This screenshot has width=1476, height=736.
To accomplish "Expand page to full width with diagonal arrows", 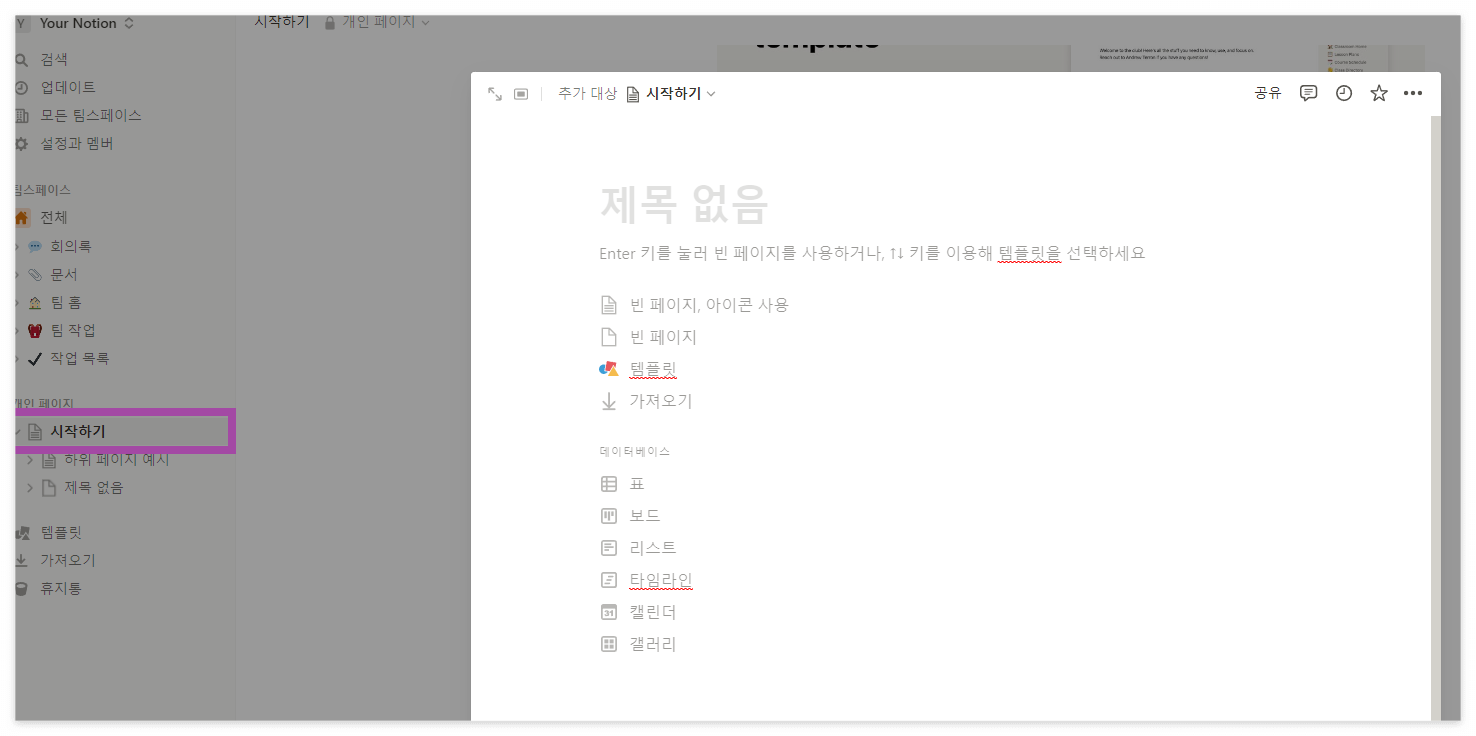I will pos(495,93).
